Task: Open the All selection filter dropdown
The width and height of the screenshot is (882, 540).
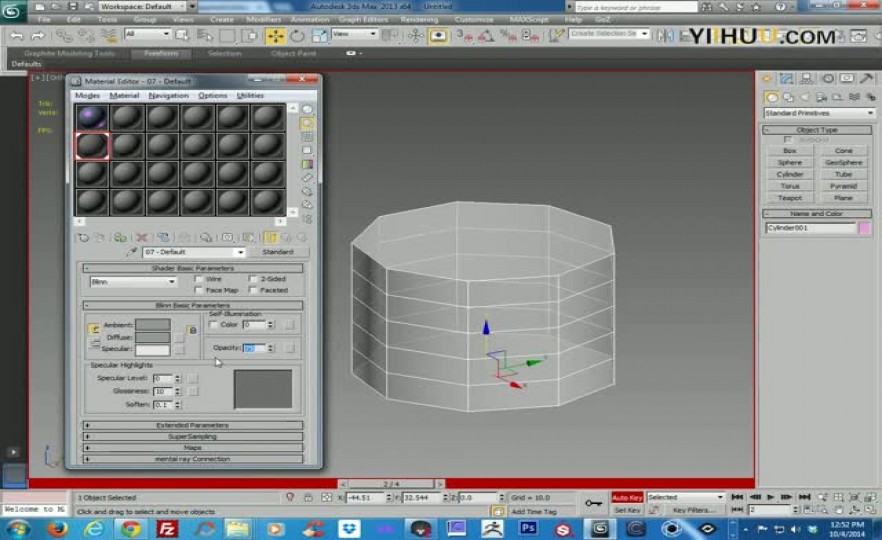Action: pos(147,34)
